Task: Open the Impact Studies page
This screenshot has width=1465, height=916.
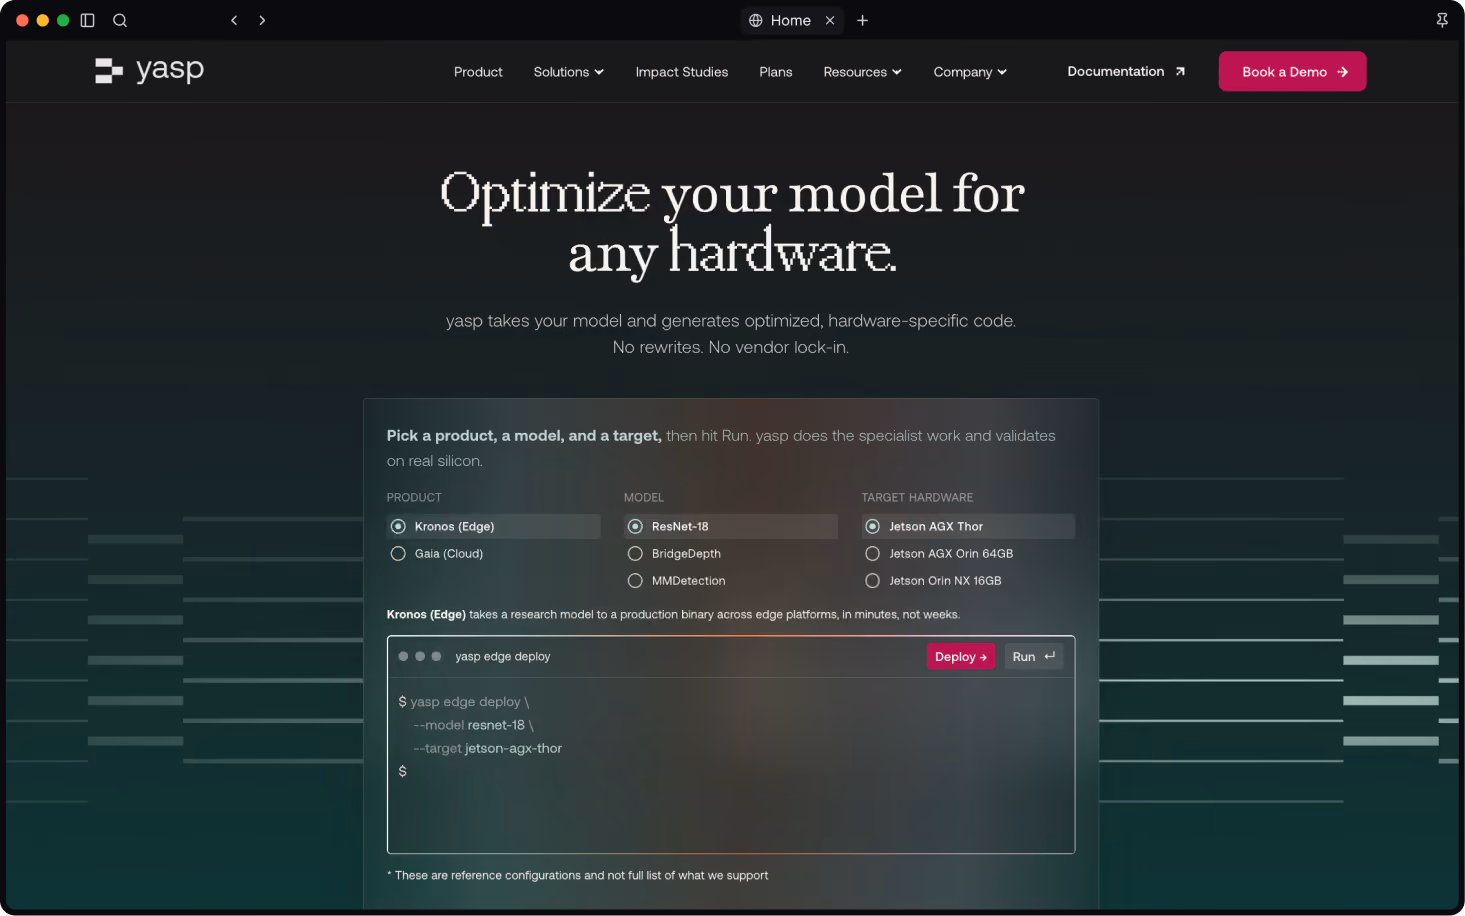Action: tap(682, 72)
